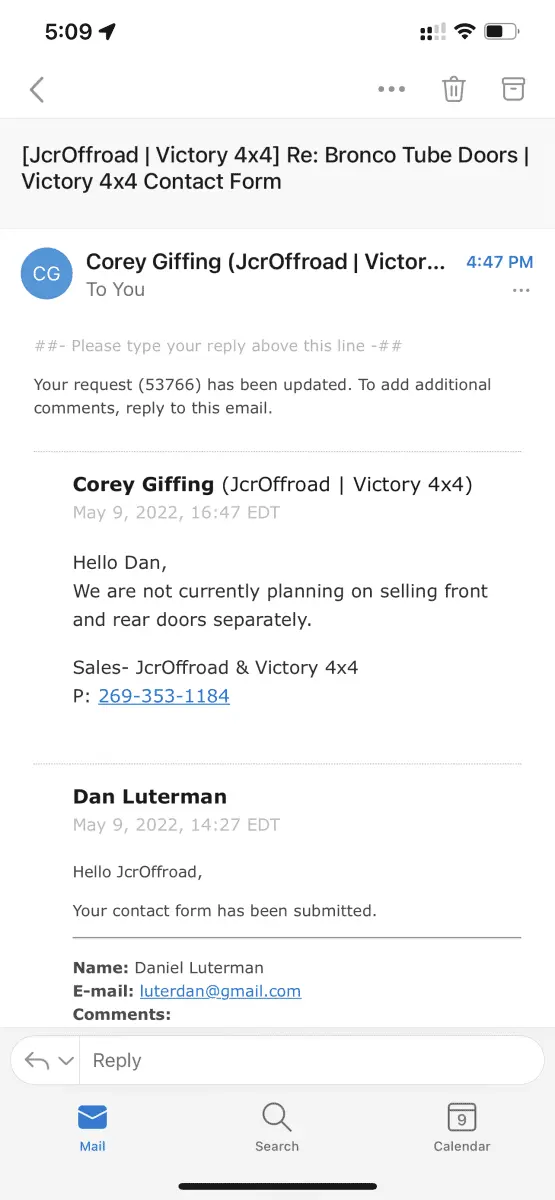Tap the back arrow icon
This screenshot has width=555, height=1200.
pos(37,89)
